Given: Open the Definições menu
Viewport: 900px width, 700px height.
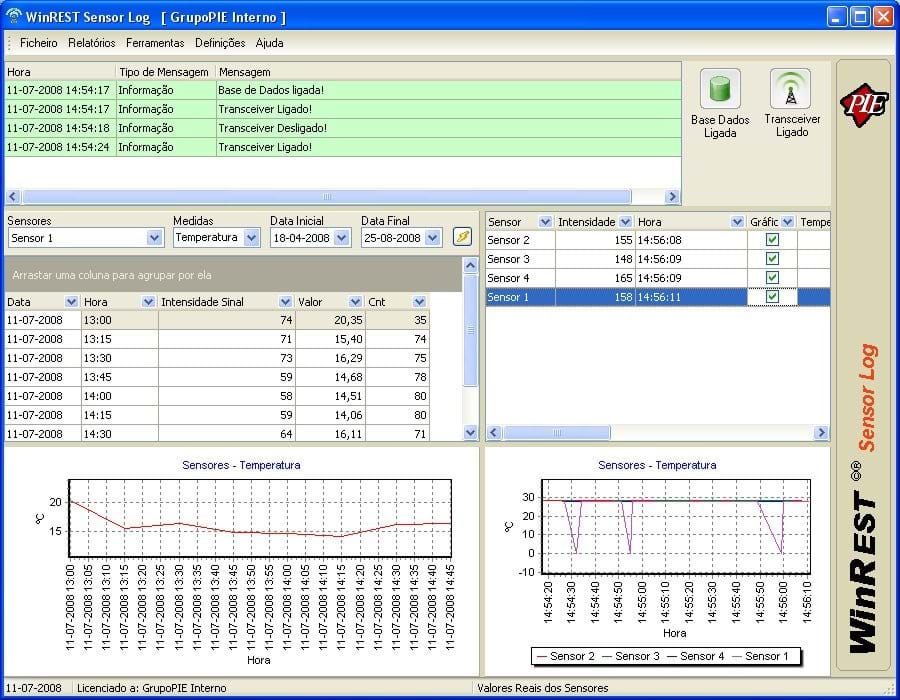Looking at the screenshot, I should tap(220, 42).
